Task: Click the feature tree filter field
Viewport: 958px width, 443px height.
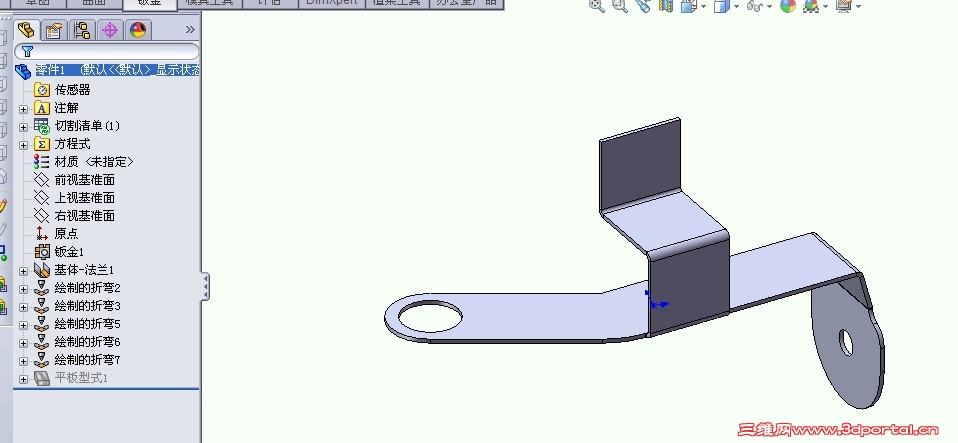Action: coord(107,51)
